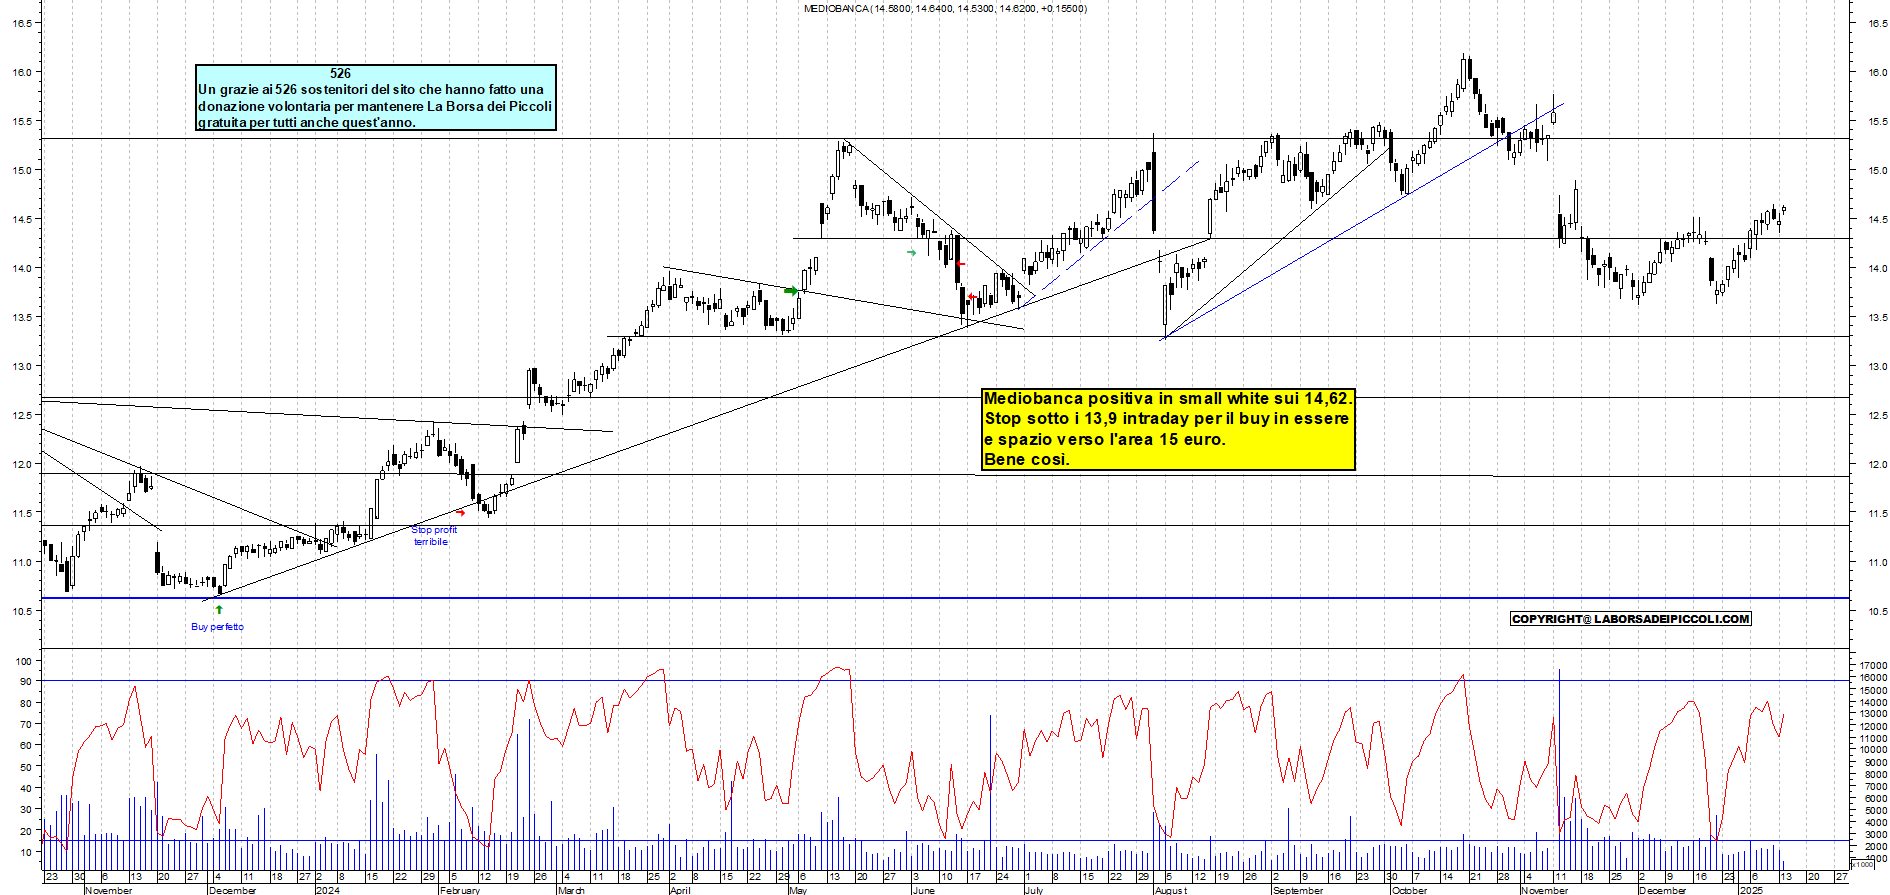Click the right-axis 16.5 price label
Image resolution: width=1890 pixels, height=895 pixels.
[x=1876, y=23]
